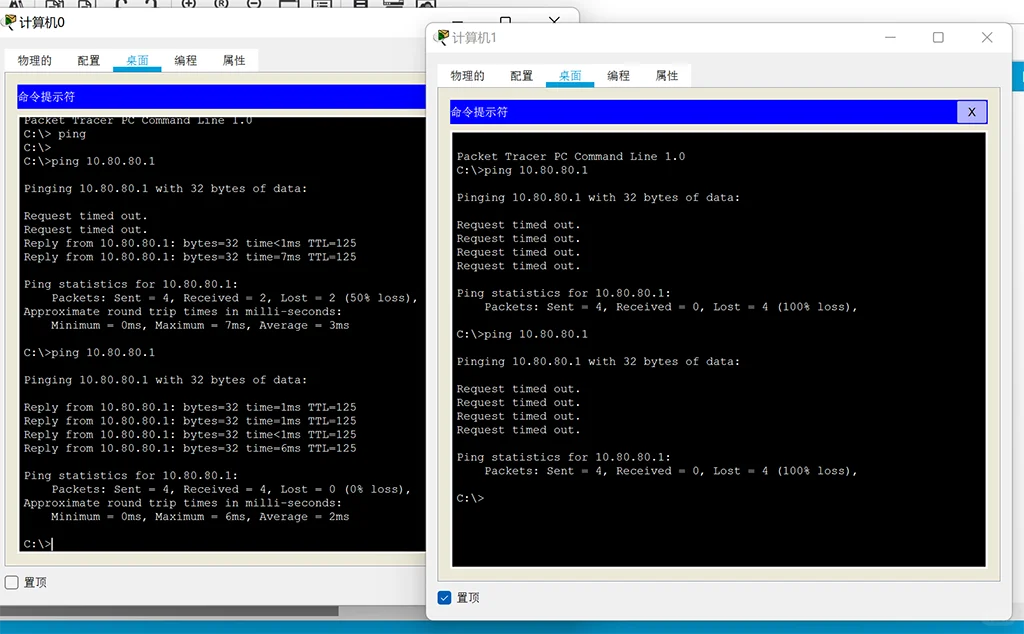
Task: Click the 命令提示符 title bar in 计算机0
Action: click(221, 97)
